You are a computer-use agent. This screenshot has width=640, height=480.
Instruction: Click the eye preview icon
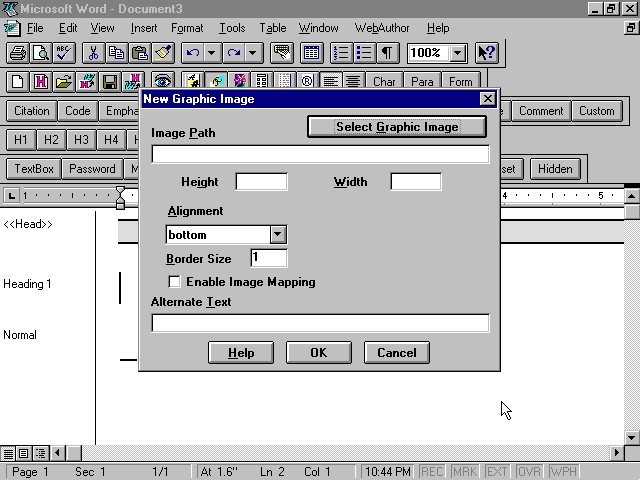click(163, 82)
